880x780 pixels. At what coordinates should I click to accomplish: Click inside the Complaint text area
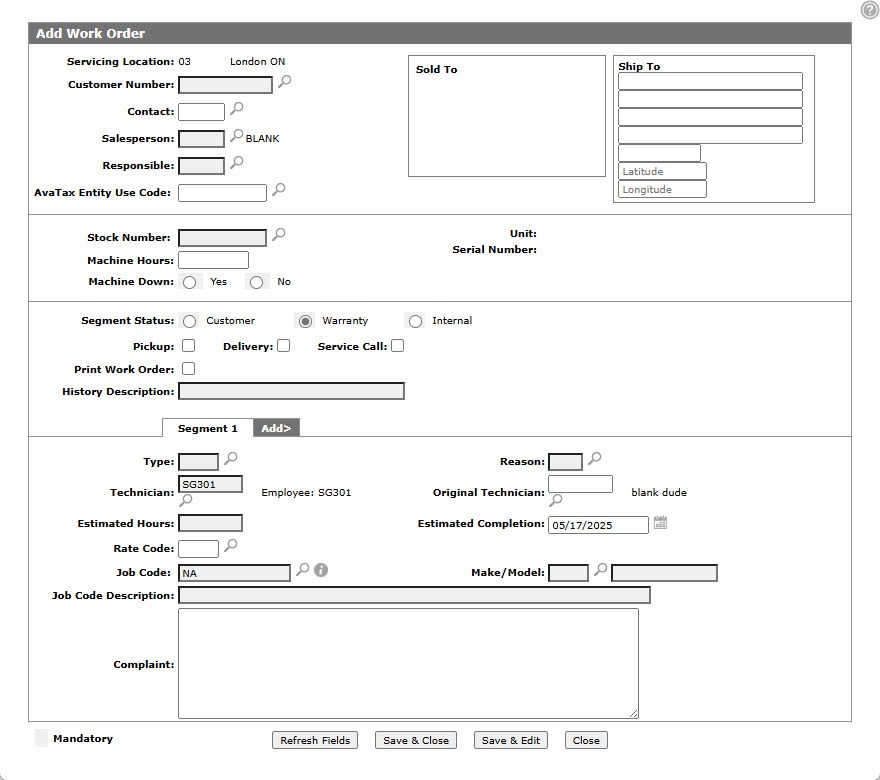408,663
